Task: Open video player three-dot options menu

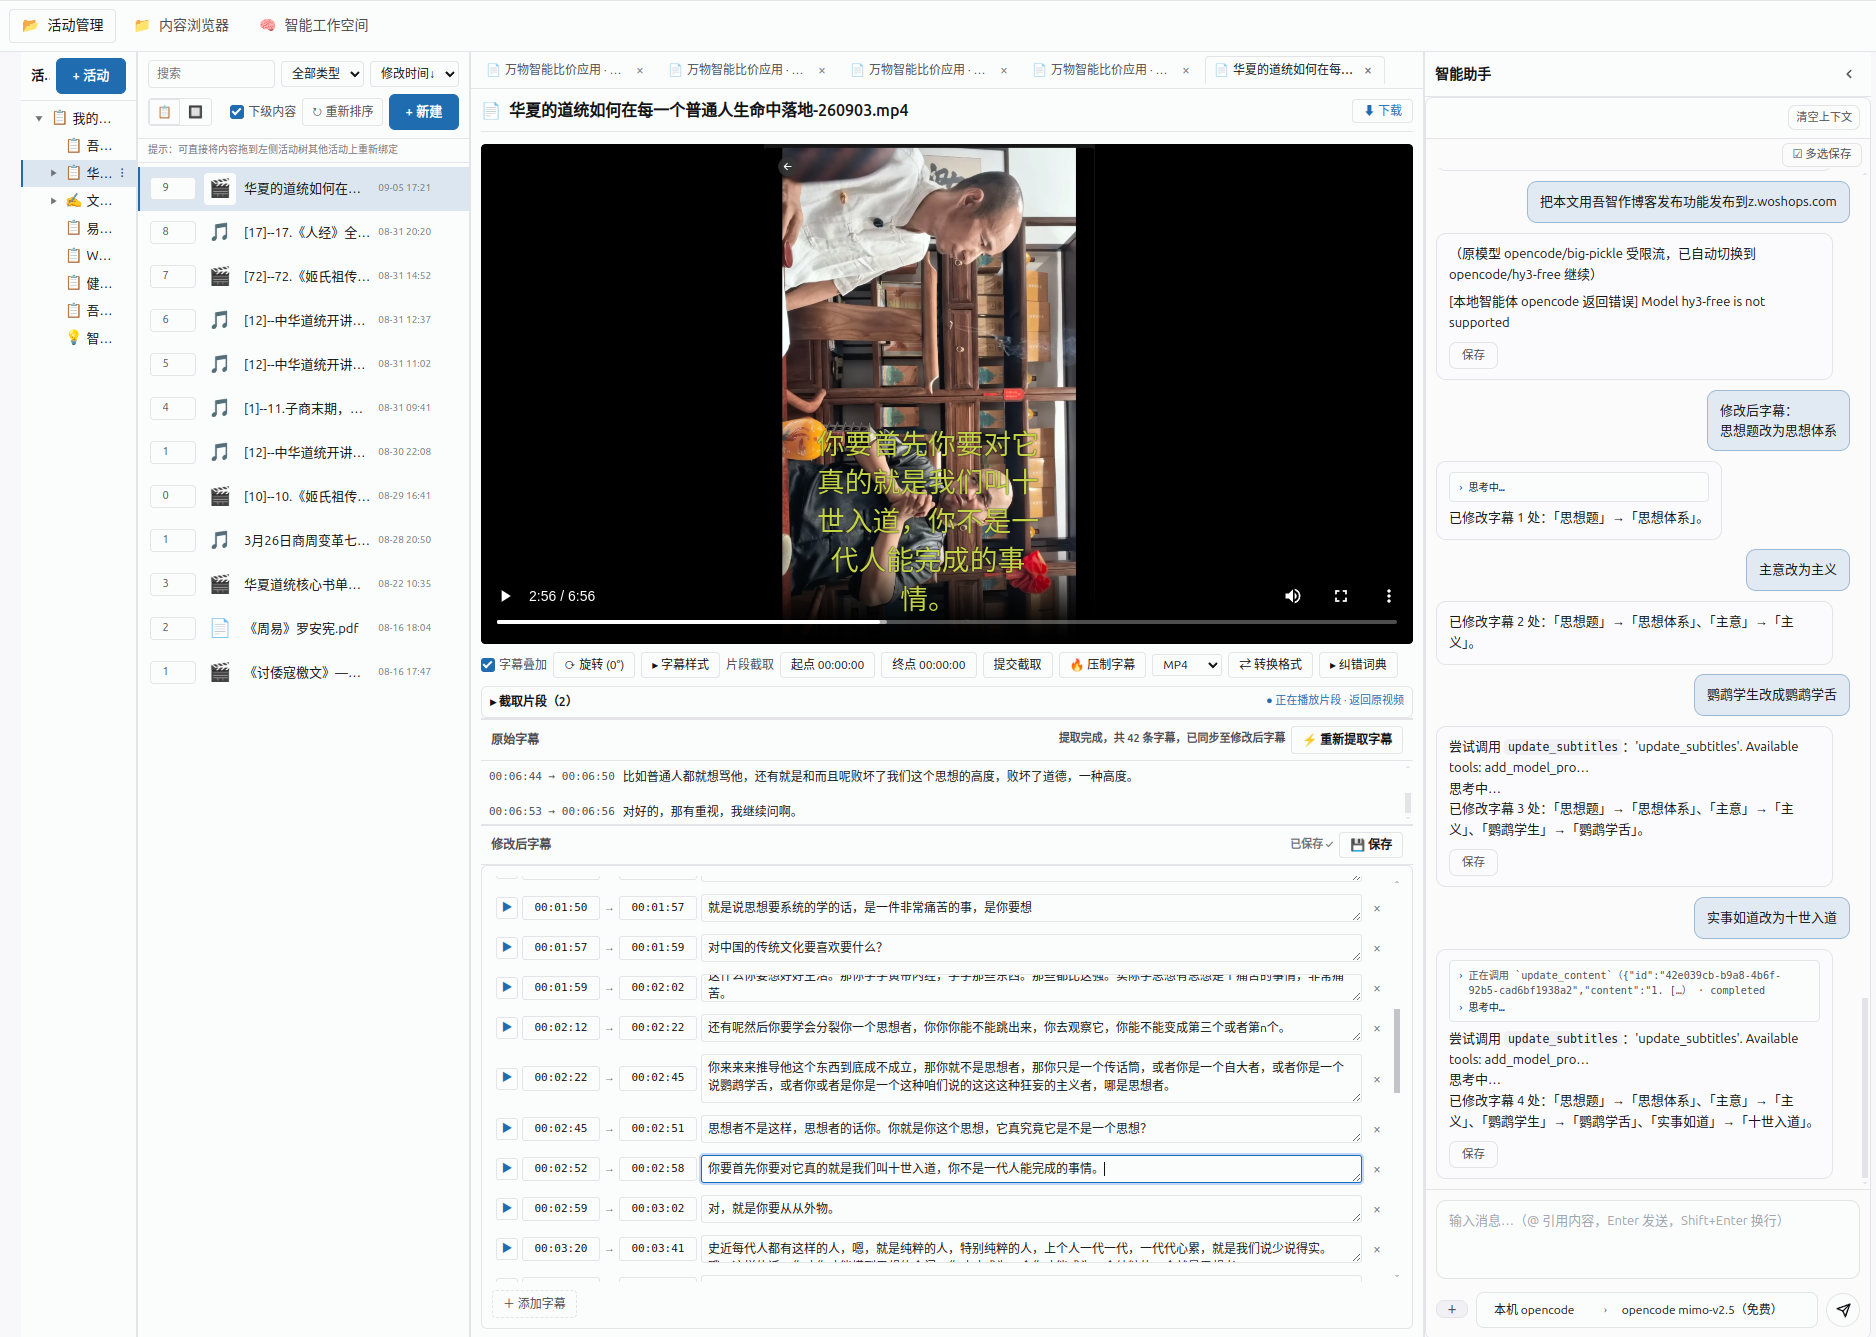Action: [x=1389, y=596]
